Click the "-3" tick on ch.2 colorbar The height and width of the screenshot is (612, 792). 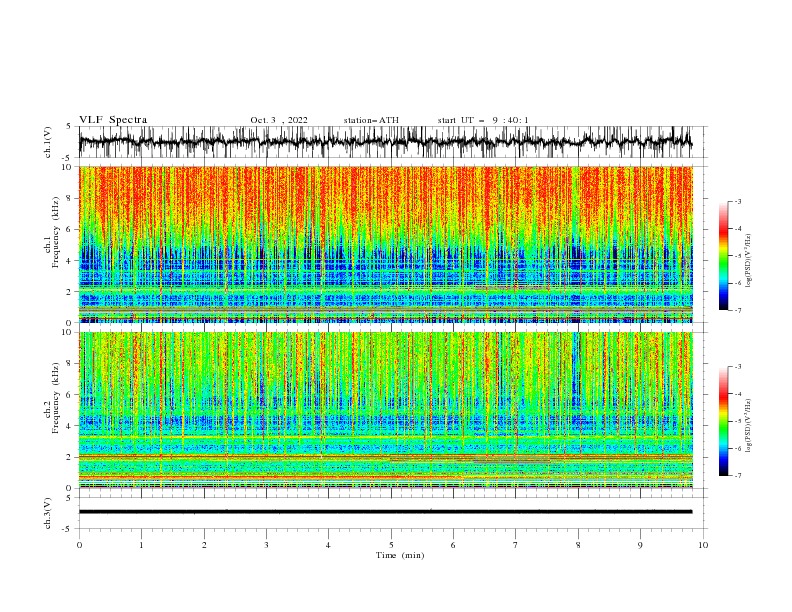[737, 367]
